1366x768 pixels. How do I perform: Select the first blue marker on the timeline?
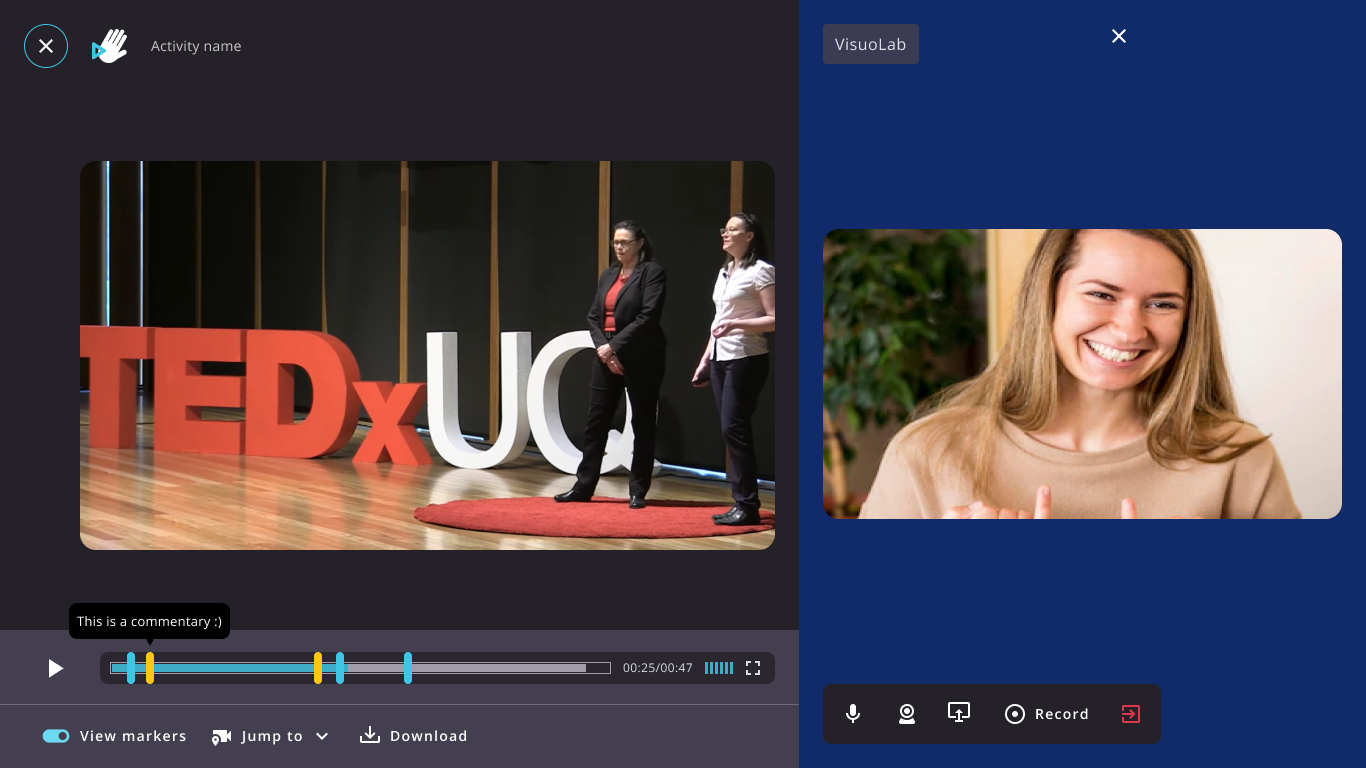coord(131,668)
